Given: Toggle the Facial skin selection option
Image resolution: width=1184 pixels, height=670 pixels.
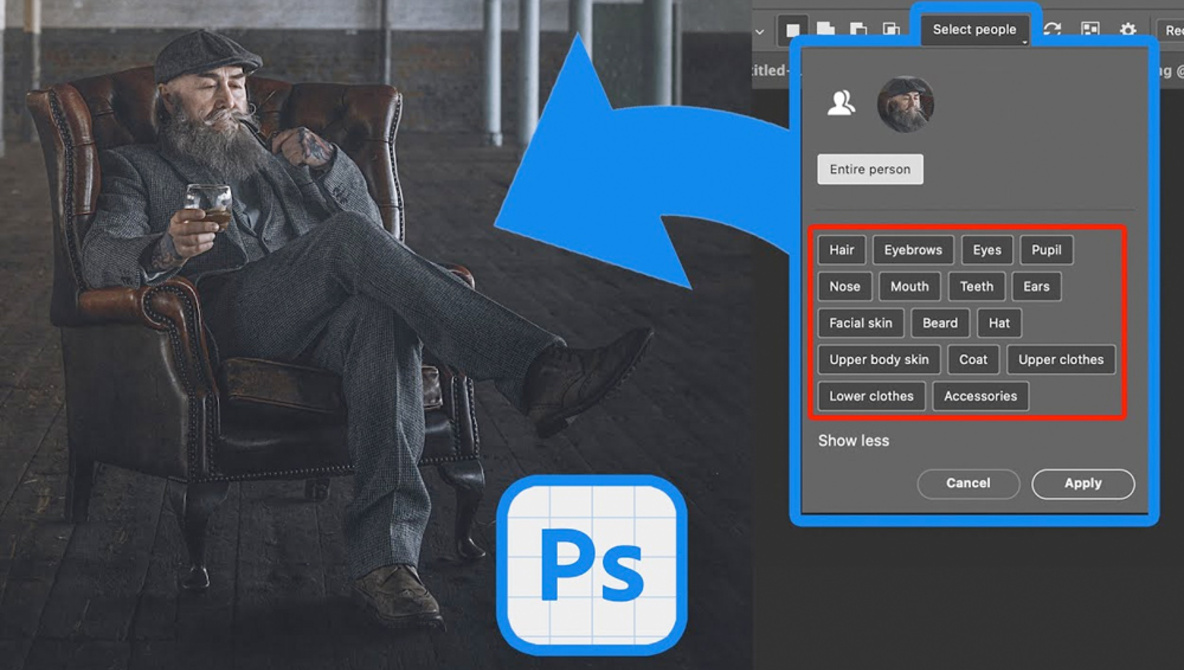Looking at the screenshot, I should point(861,323).
